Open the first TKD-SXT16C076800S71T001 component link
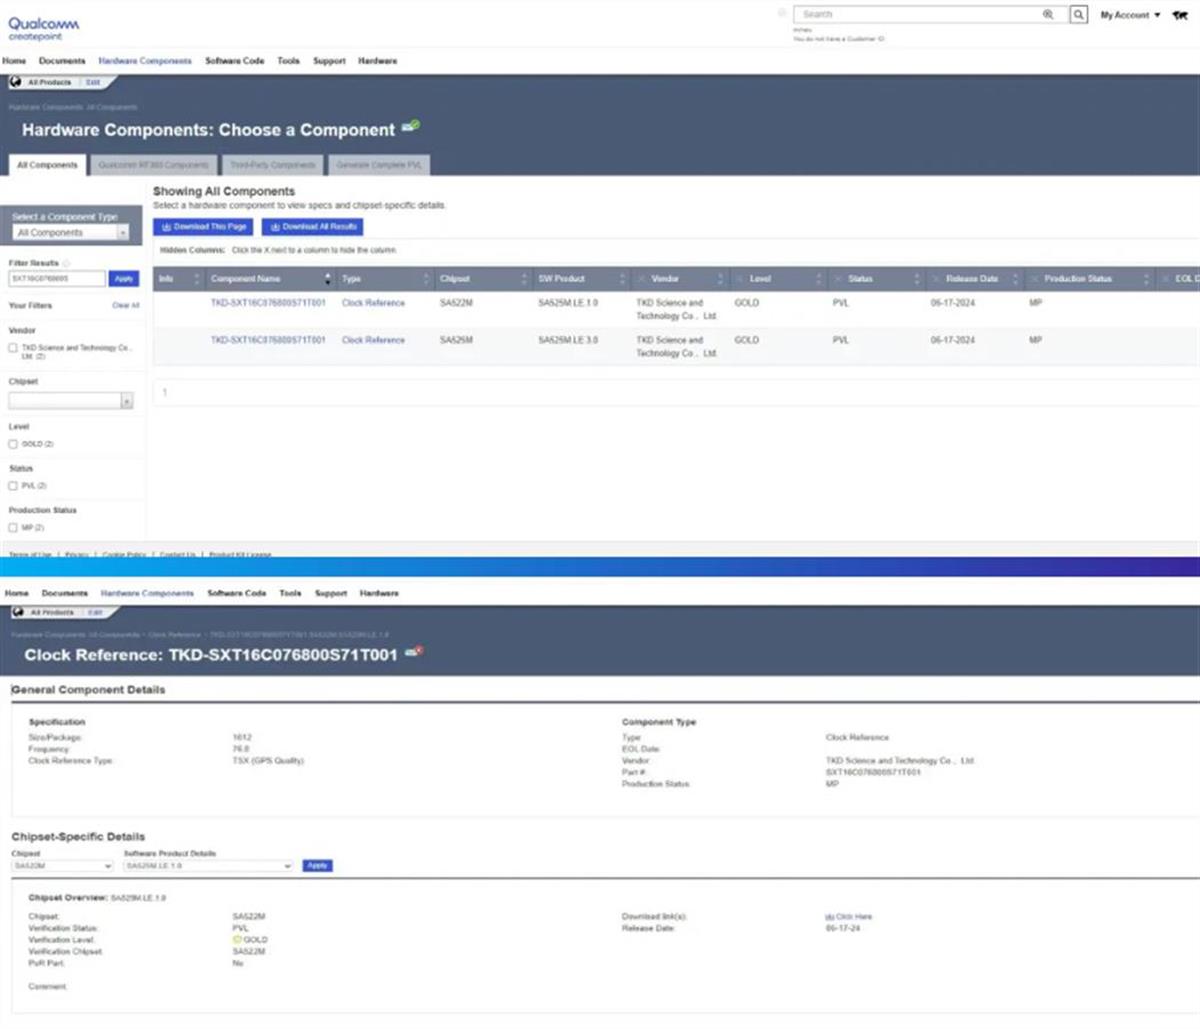The width and height of the screenshot is (1200, 1029). tap(268, 303)
